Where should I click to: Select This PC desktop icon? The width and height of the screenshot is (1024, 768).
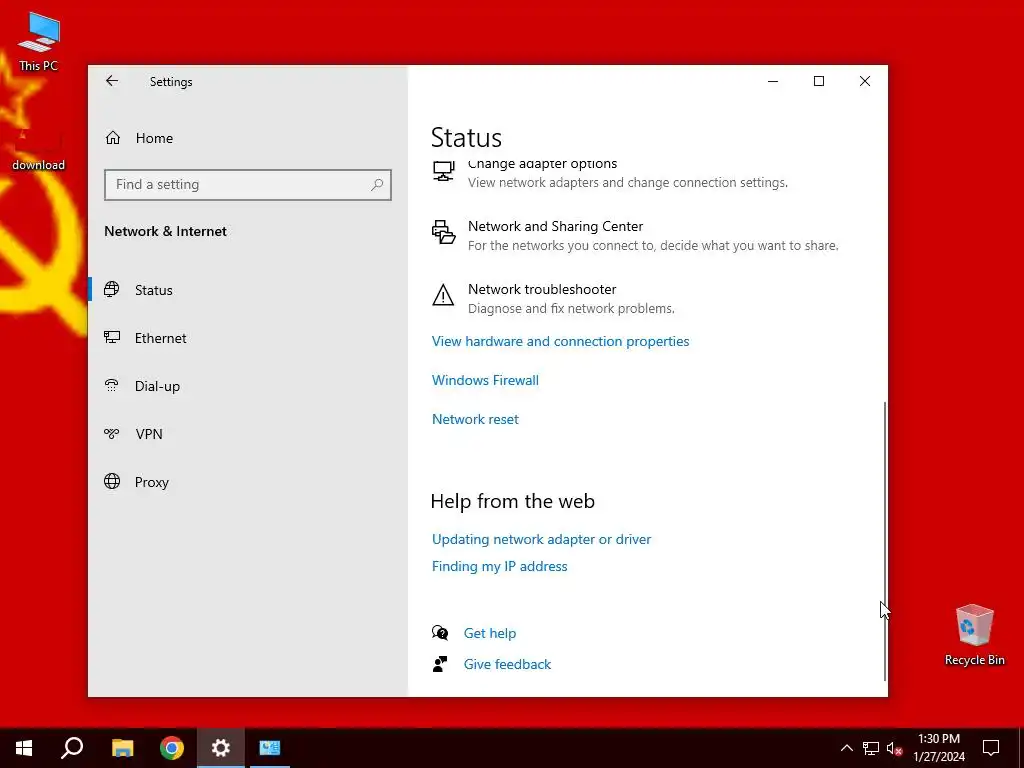pyautogui.click(x=39, y=42)
